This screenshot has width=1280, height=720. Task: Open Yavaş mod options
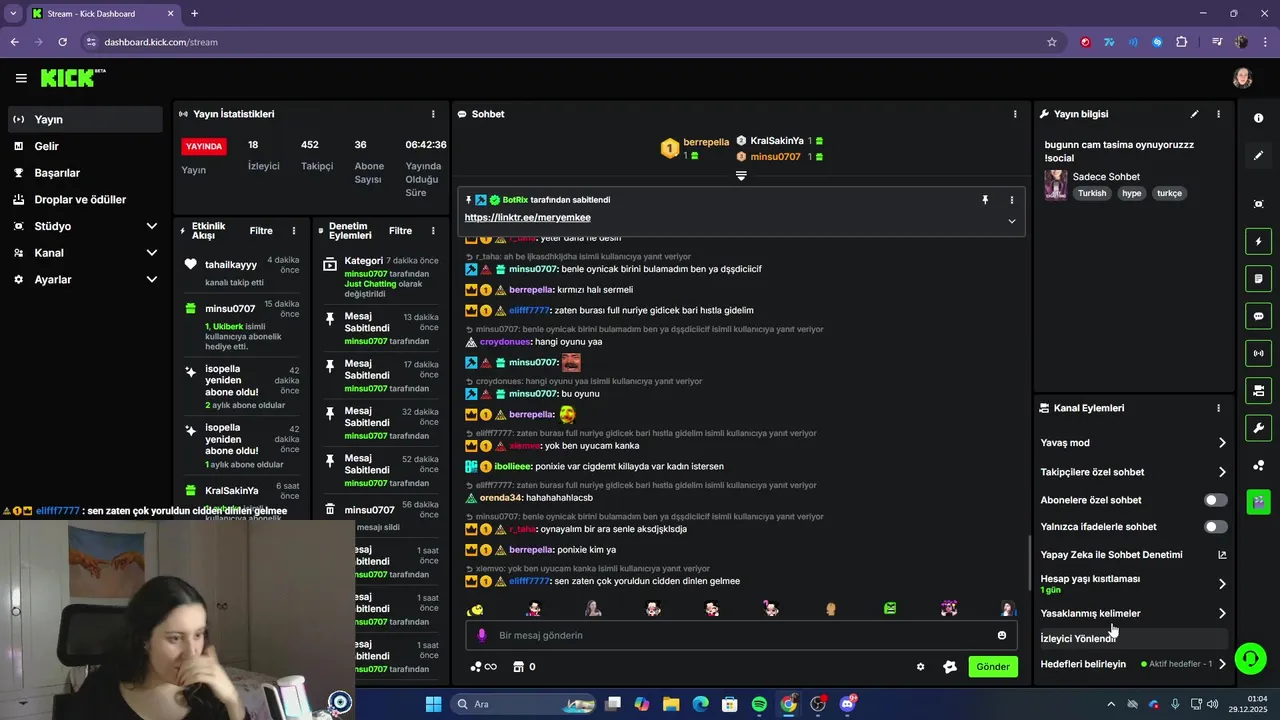1134,443
